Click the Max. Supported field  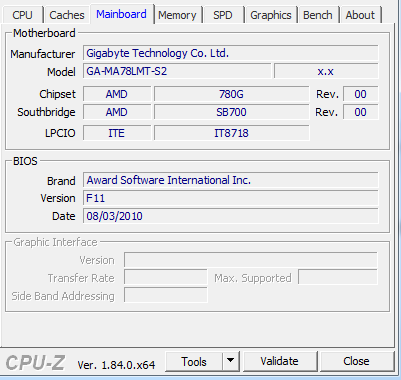click(338, 277)
